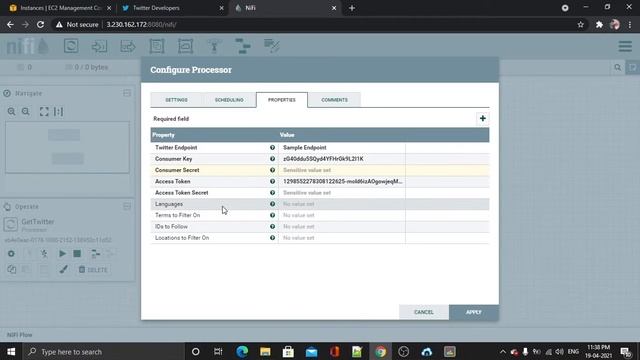Click the Apply button
Screen dimensions: 640x360
tap(473, 312)
